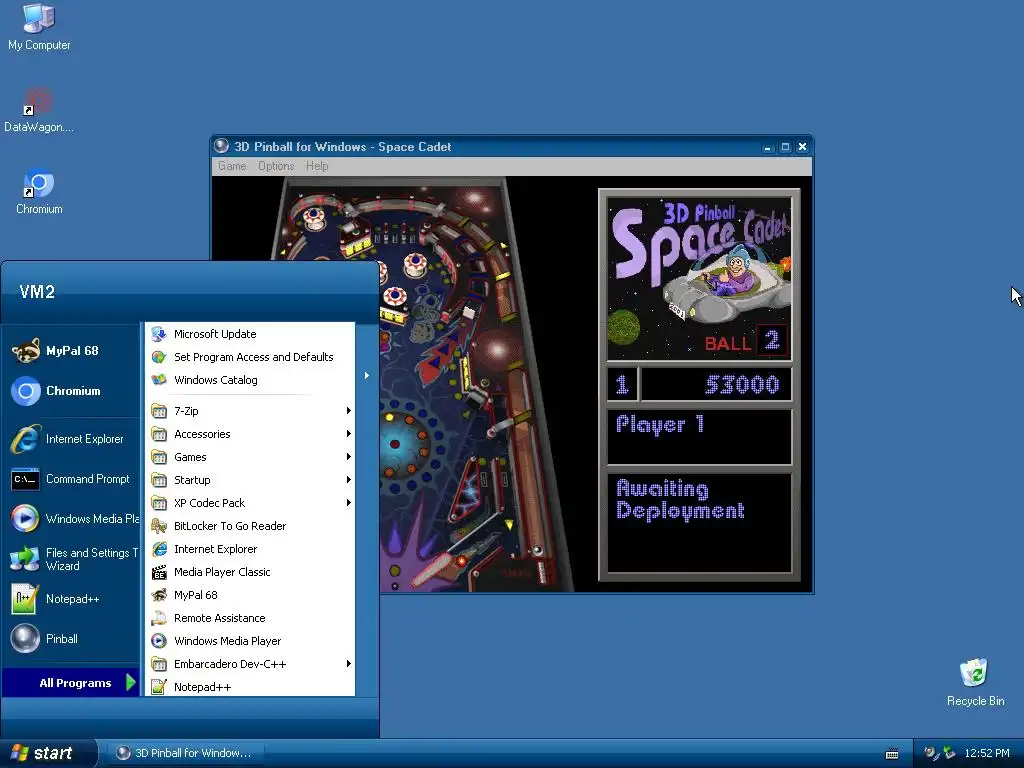The width and height of the screenshot is (1024, 768).
Task: Open the Help menu in Pinball
Action: [x=317, y=166]
